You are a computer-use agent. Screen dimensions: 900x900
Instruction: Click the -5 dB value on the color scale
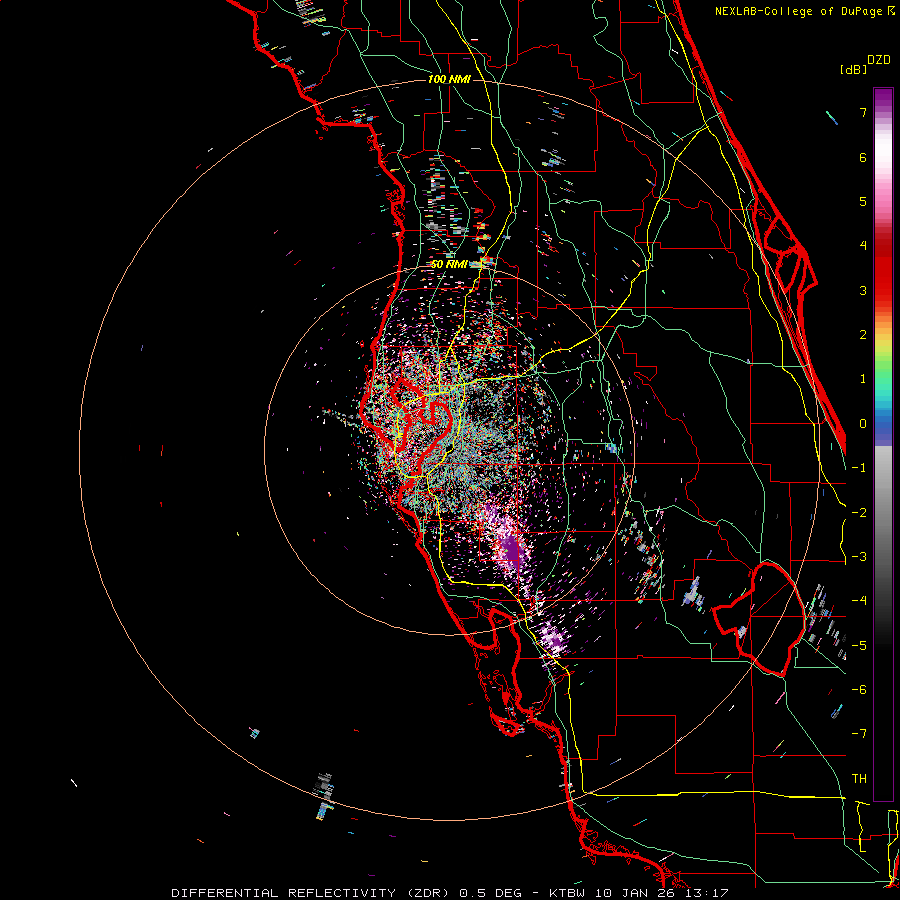click(x=859, y=645)
